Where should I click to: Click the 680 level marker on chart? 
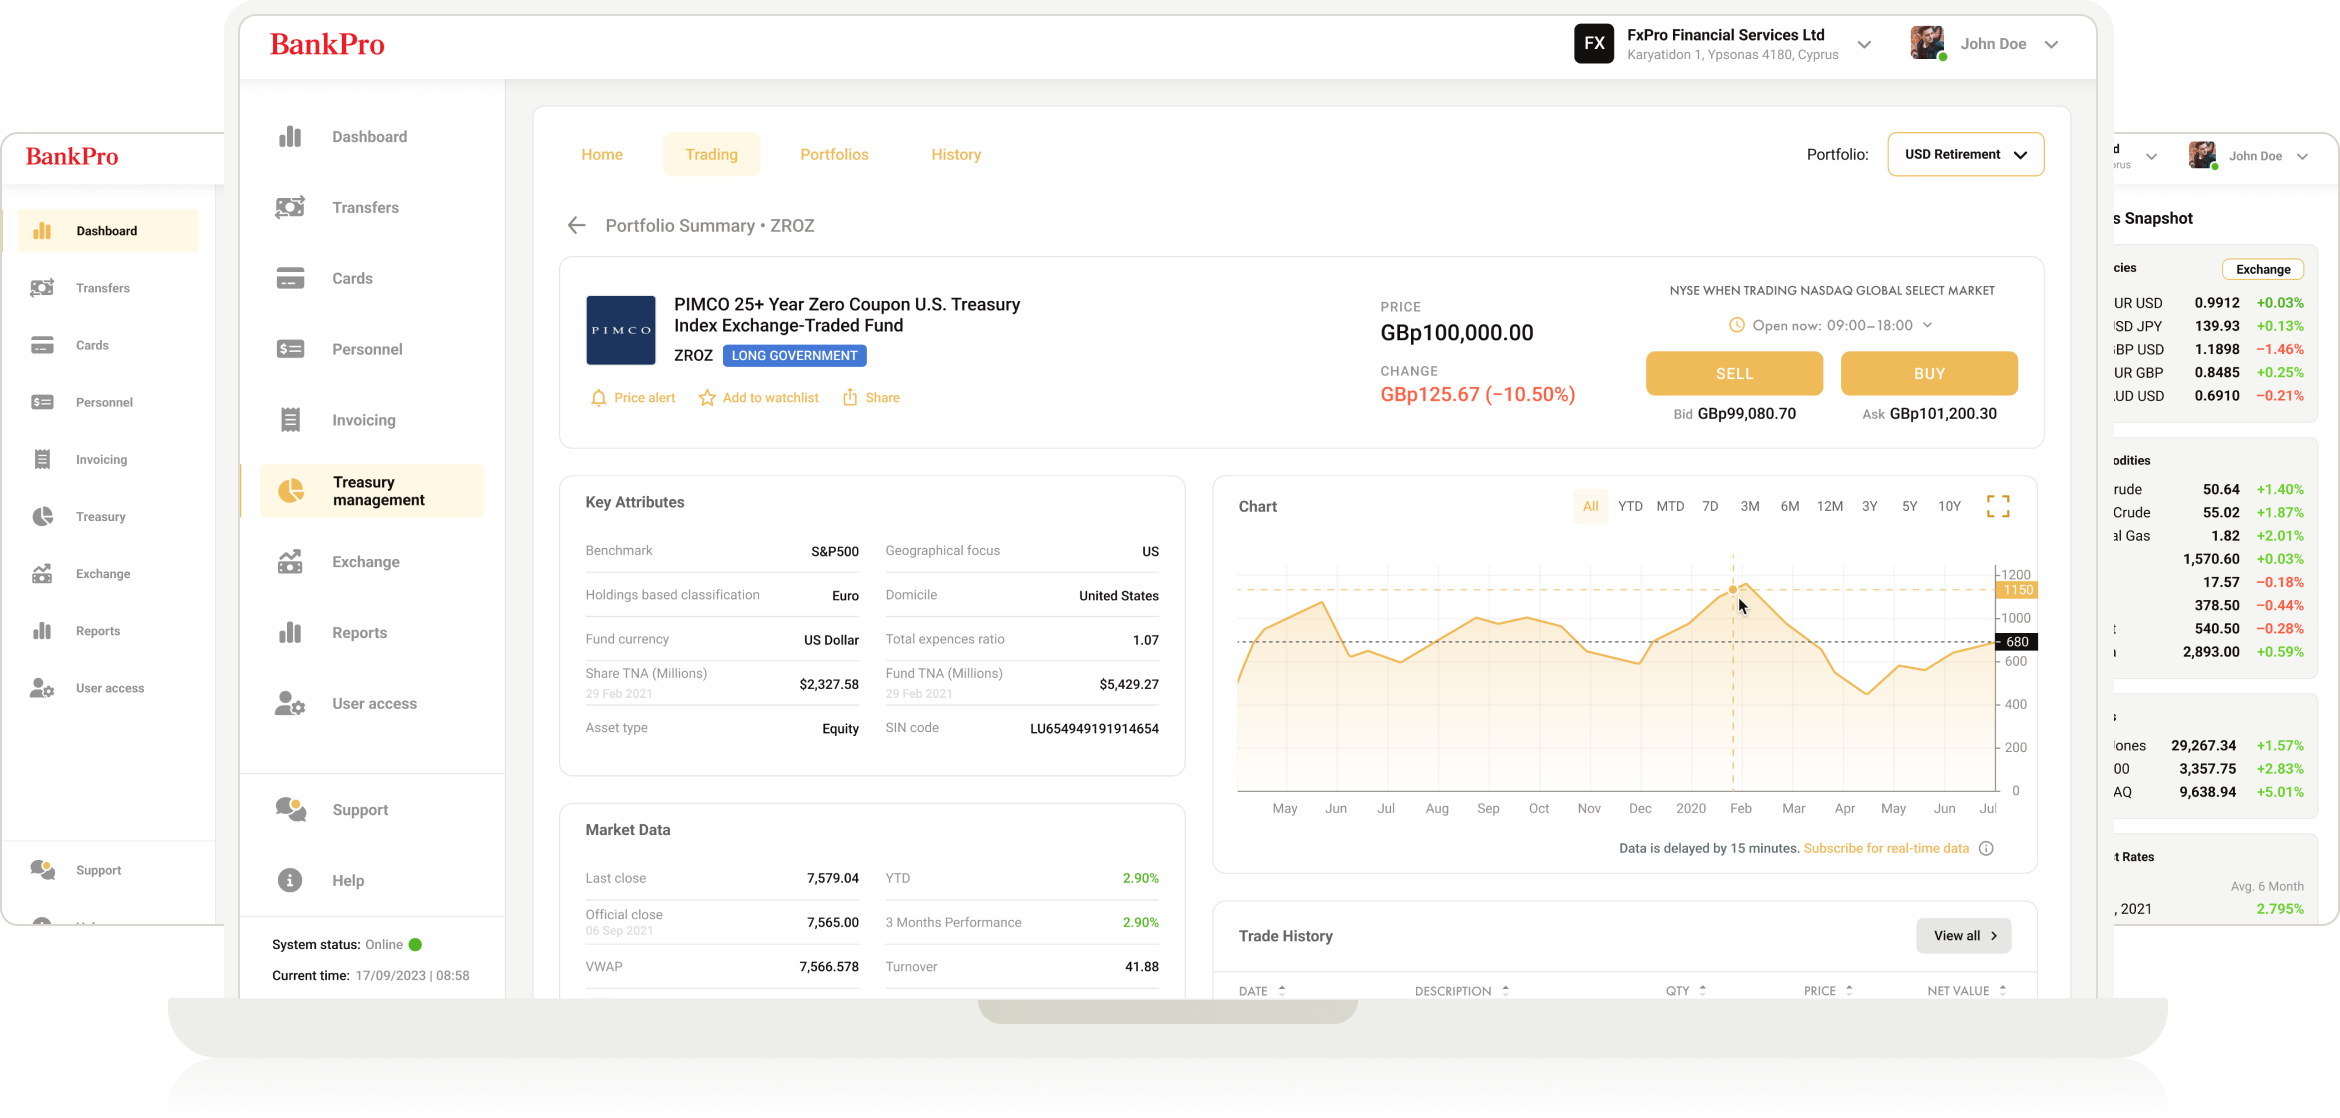(2017, 642)
